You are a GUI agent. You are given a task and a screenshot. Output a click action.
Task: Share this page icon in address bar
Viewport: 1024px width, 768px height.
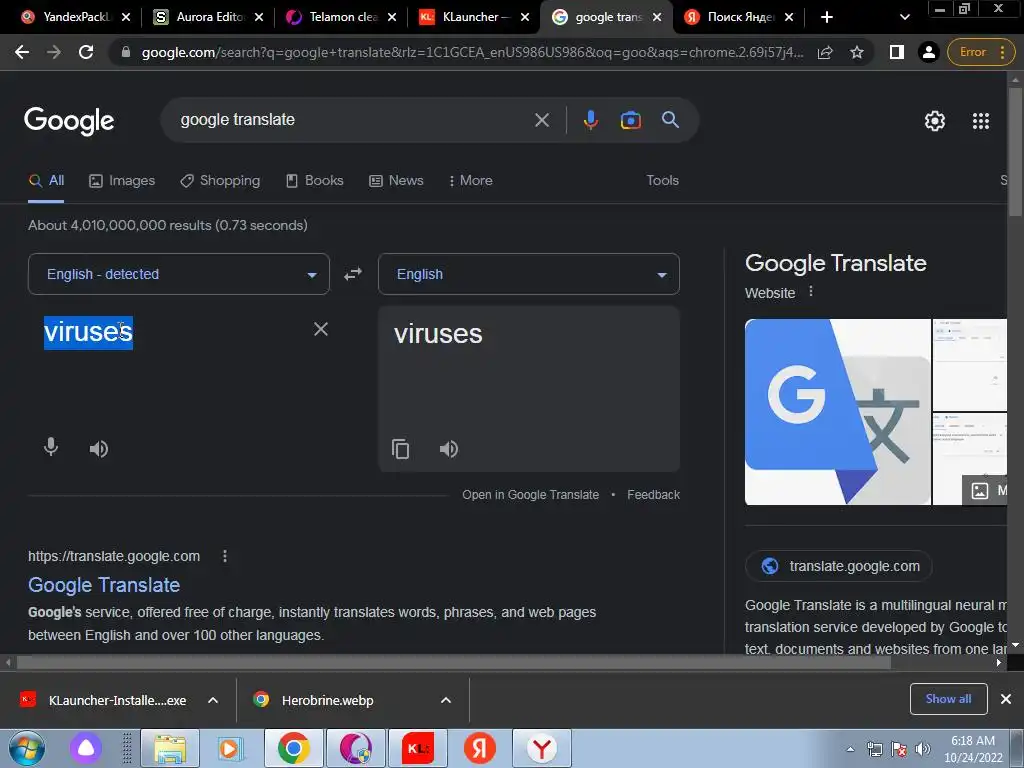pos(825,52)
